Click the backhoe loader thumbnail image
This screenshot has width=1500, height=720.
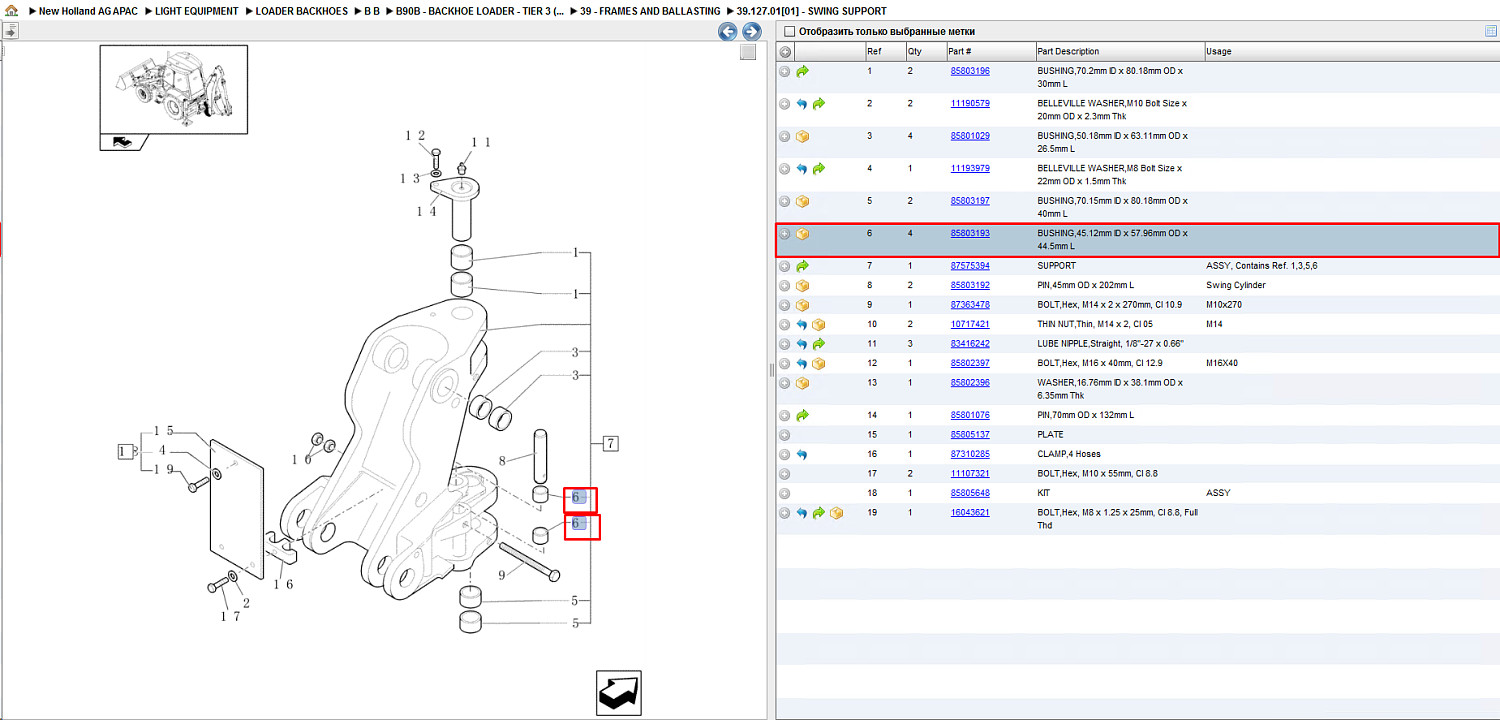point(173,89)
